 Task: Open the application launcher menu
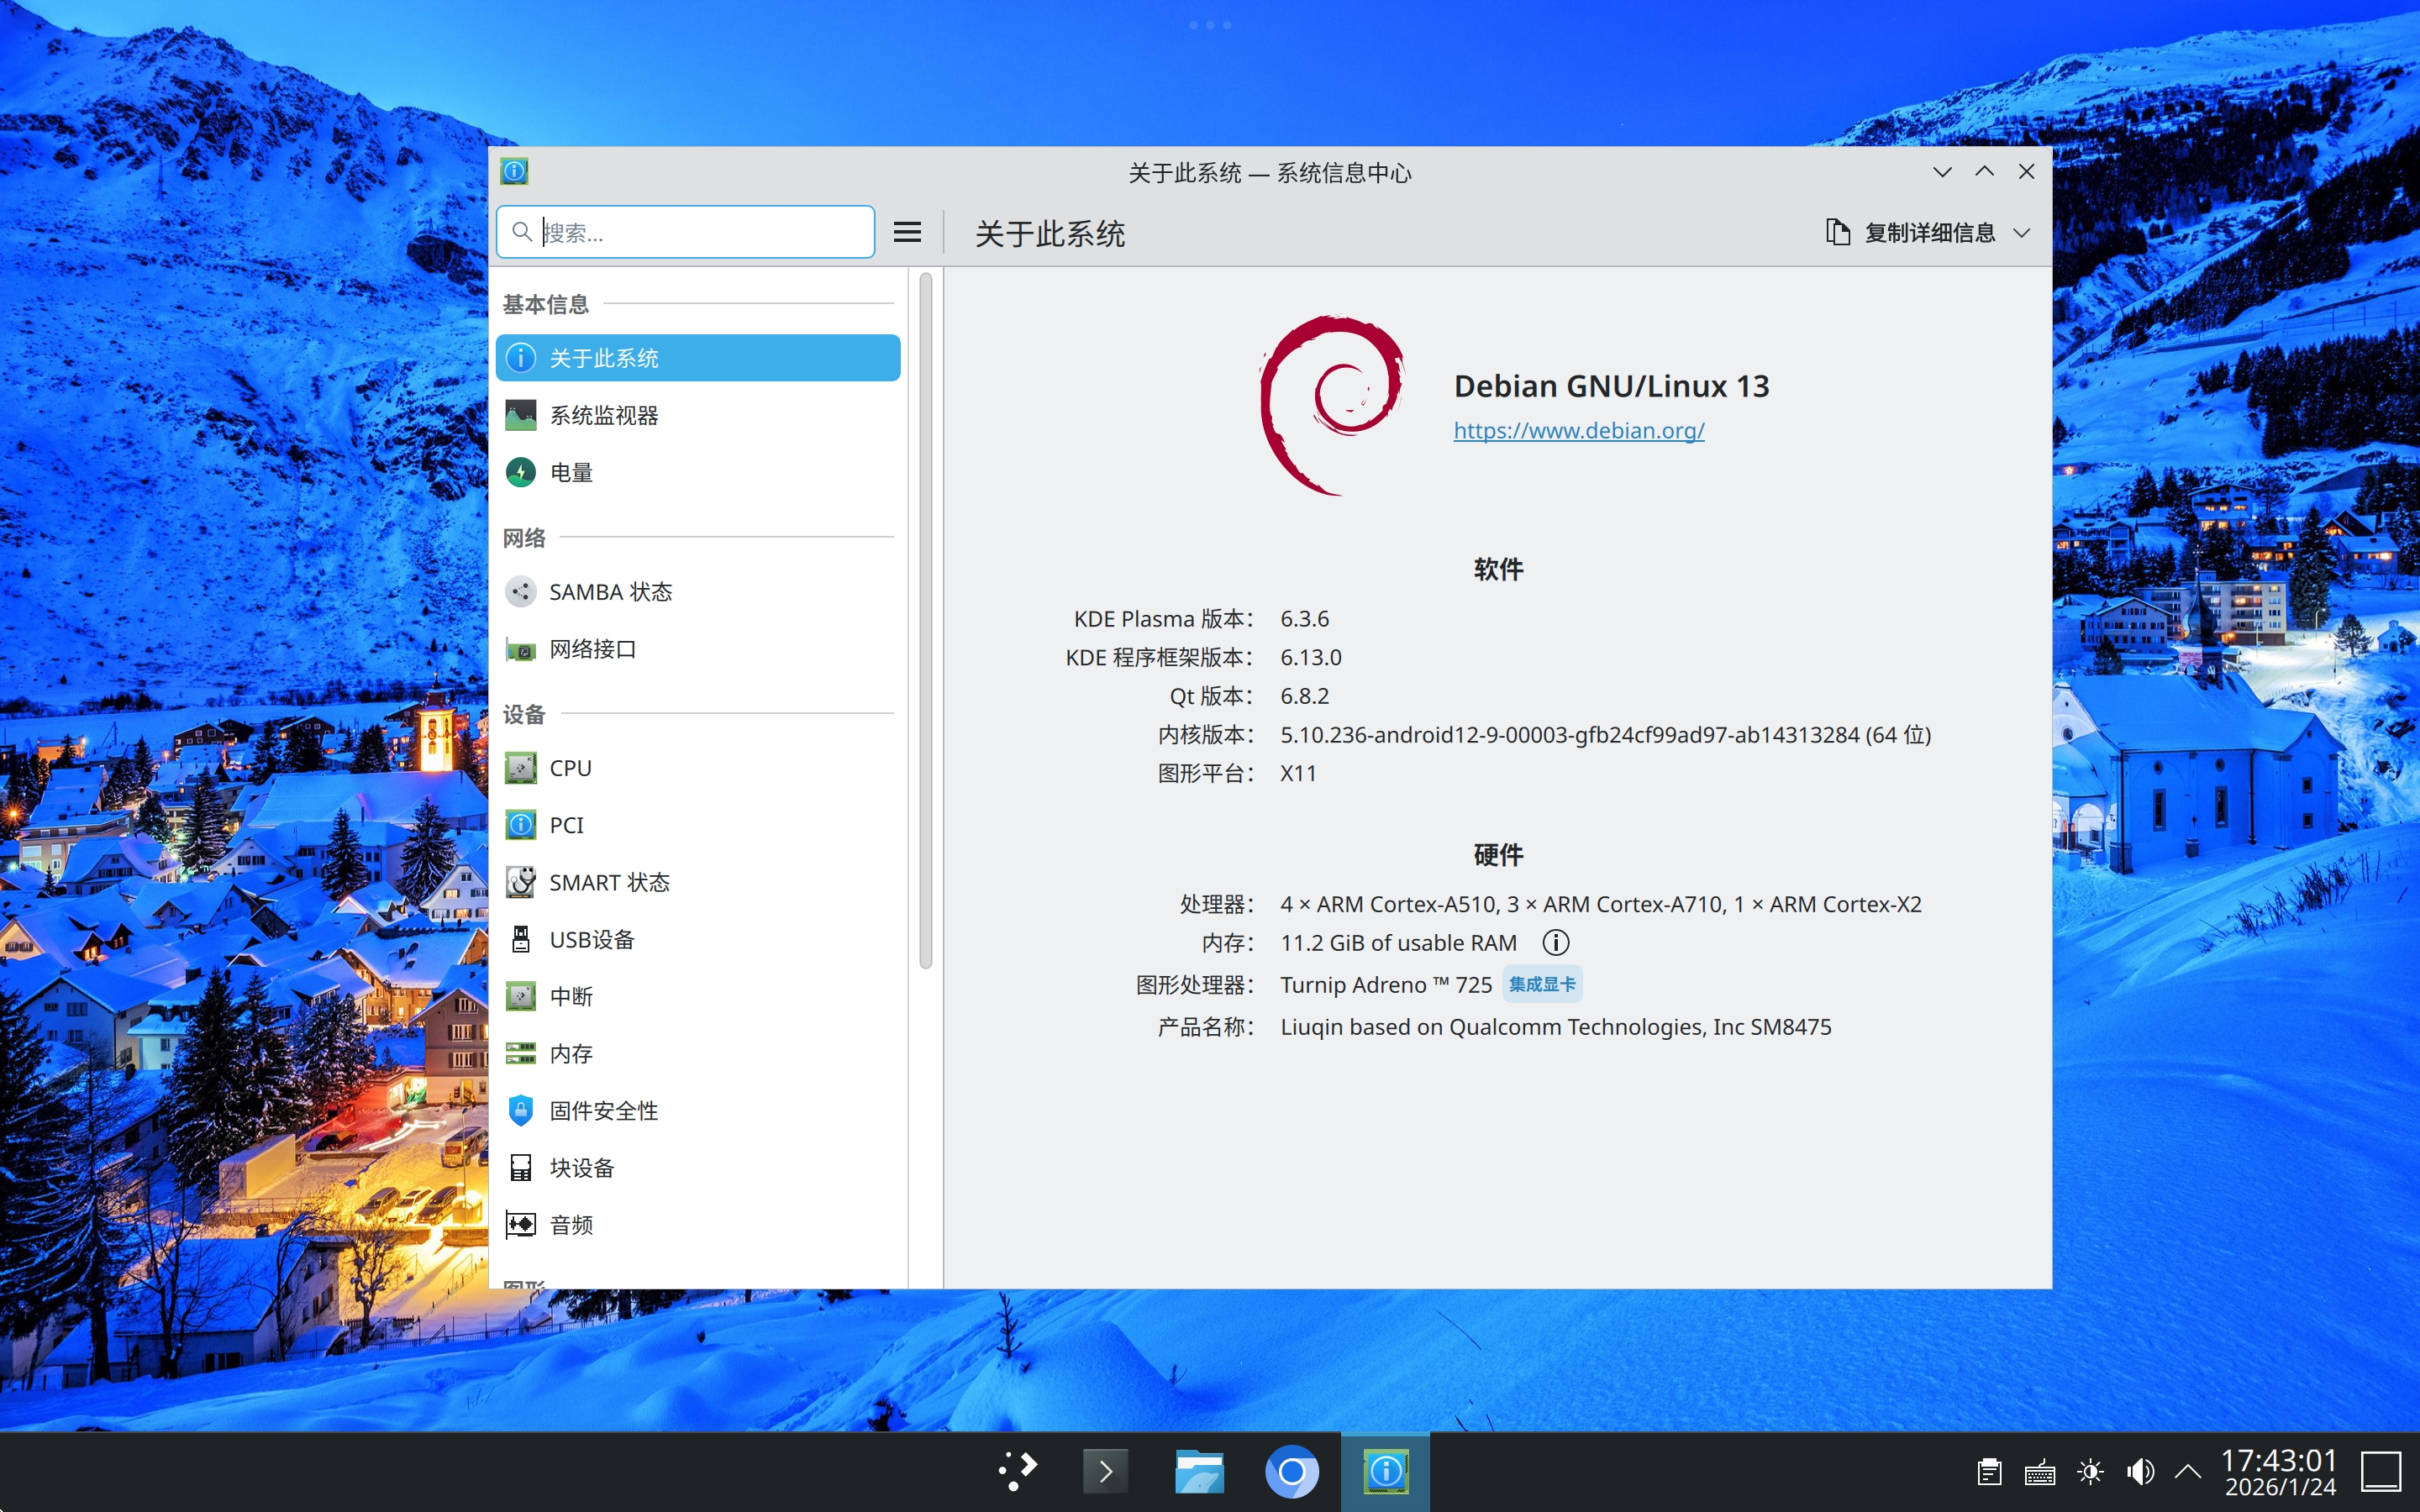pos(1017,1471)
